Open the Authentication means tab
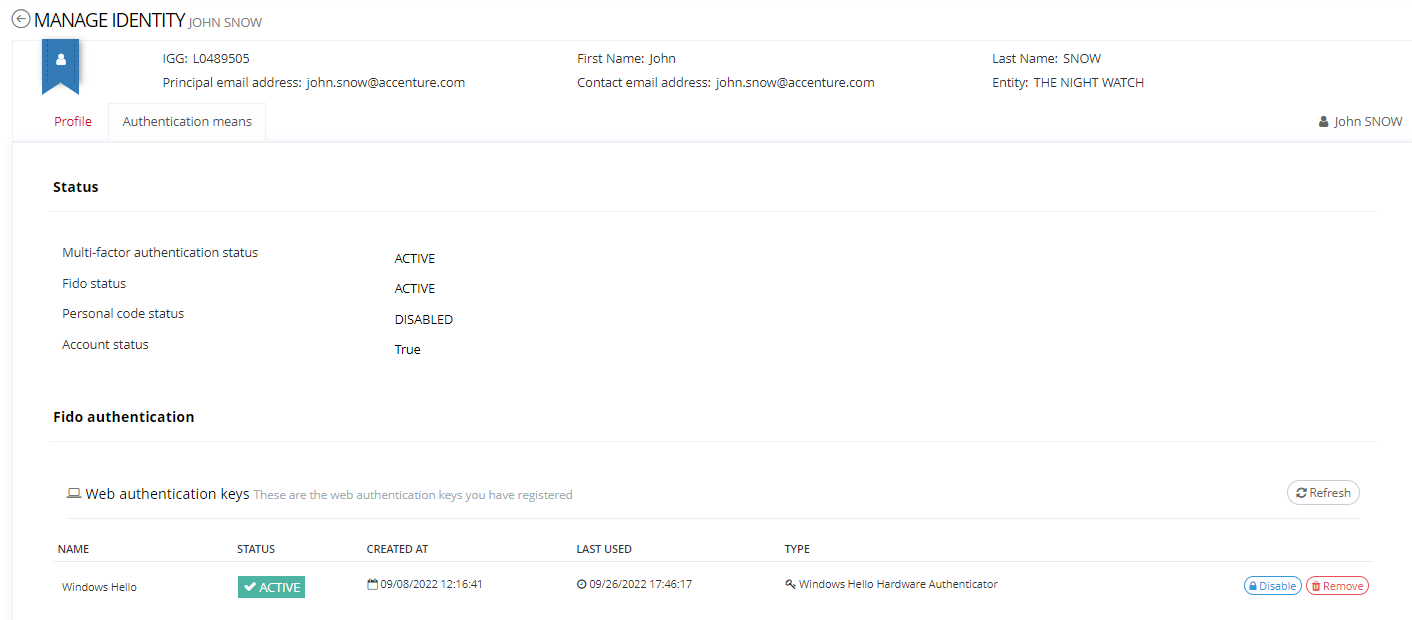Image resolution: width=1412 pixels, height=620 pixels. click(187, 122)
